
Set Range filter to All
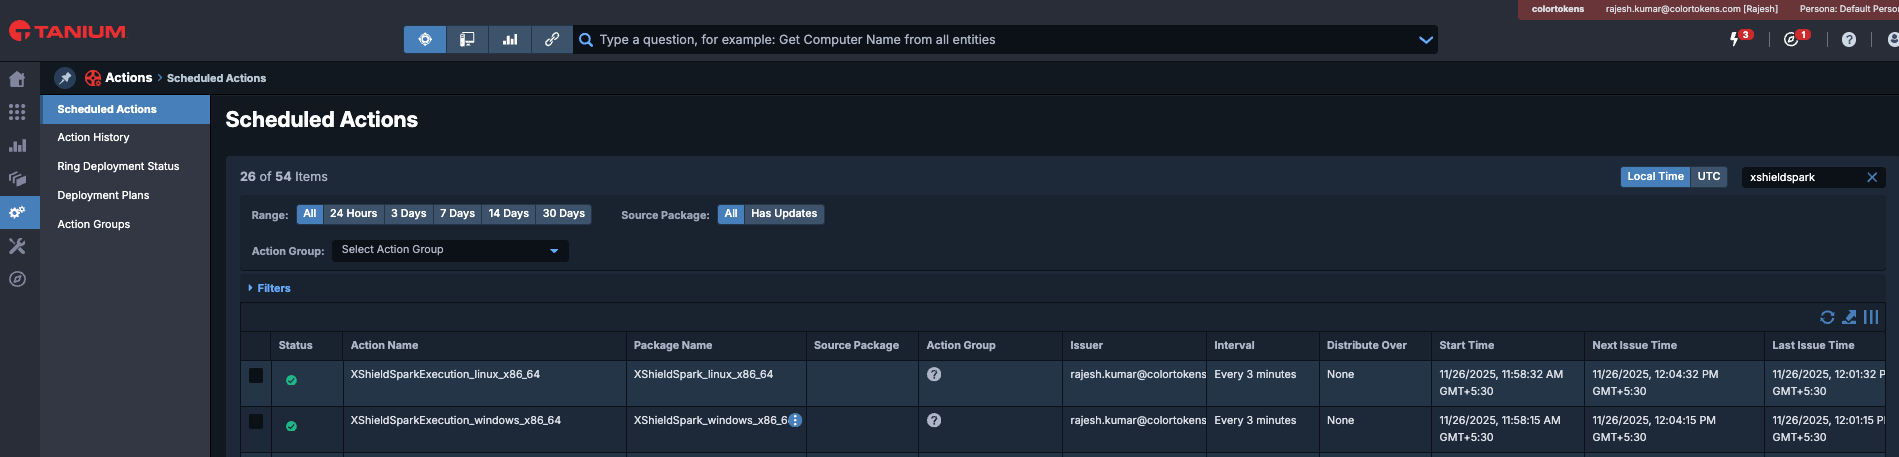point(310,214)
